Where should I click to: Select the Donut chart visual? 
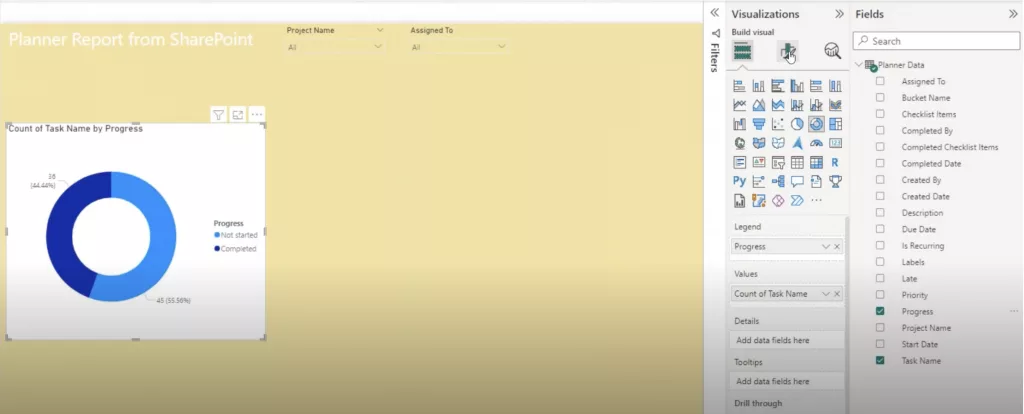point(816,124)
